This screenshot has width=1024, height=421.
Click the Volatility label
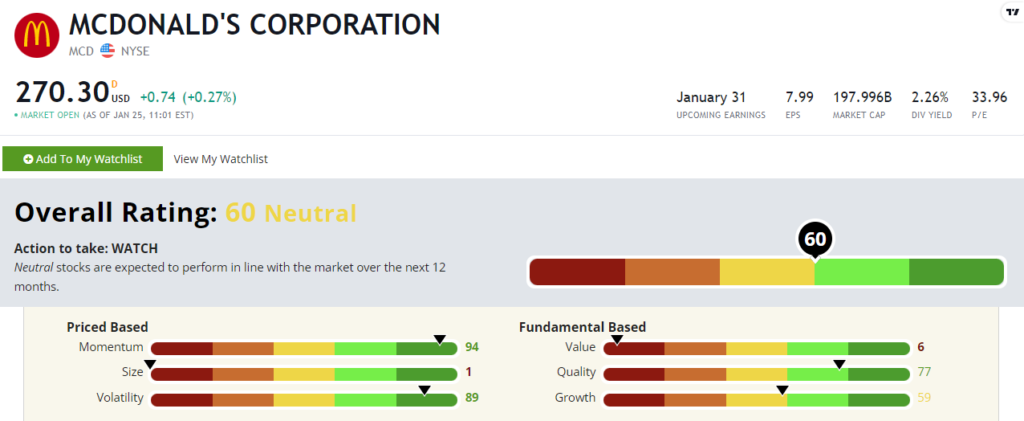[x=120, y=398]
